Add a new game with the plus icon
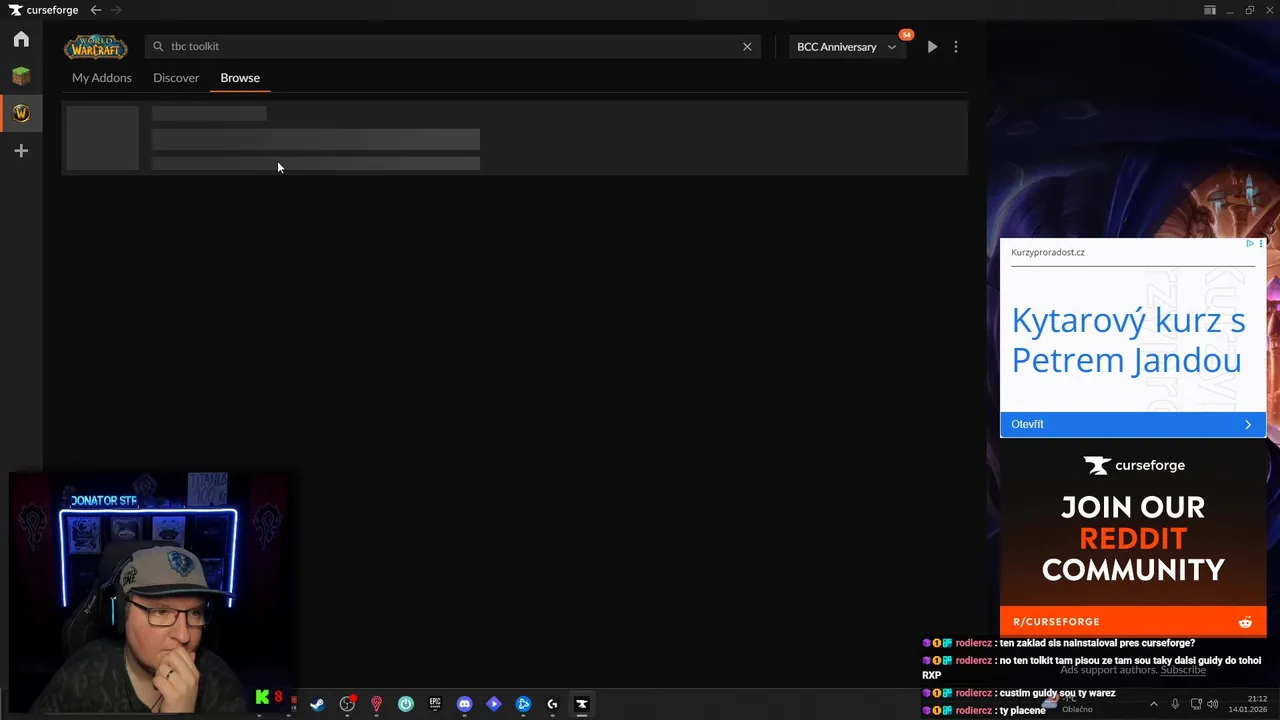Image resolution: width=1280 pixels, height=720 pixels. click(21, 151)
